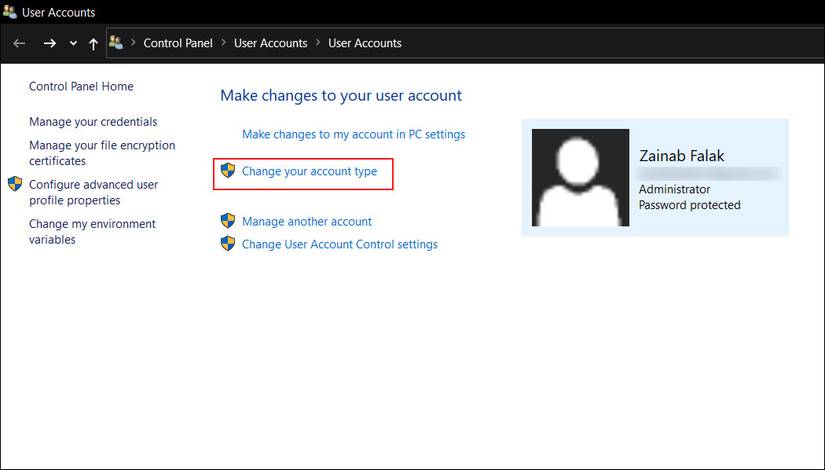
Task: Open the recent locations dropdown chevron
Action: coord(73,44)
